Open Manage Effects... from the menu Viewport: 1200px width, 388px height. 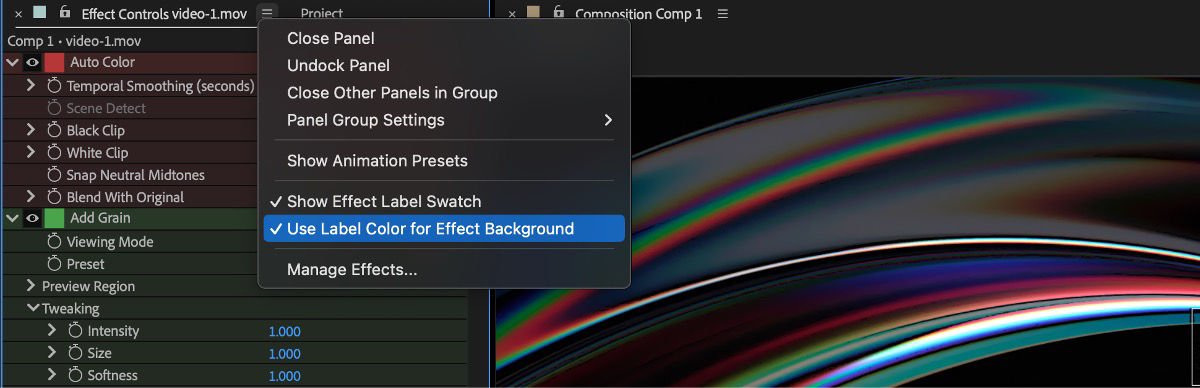[x=444, y=269]
